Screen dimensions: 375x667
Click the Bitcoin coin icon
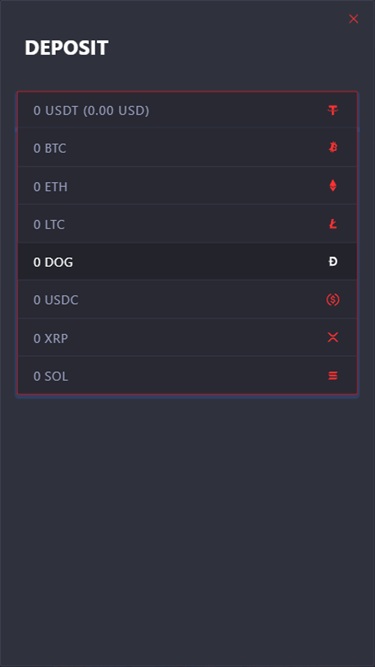tap(333, 148)
